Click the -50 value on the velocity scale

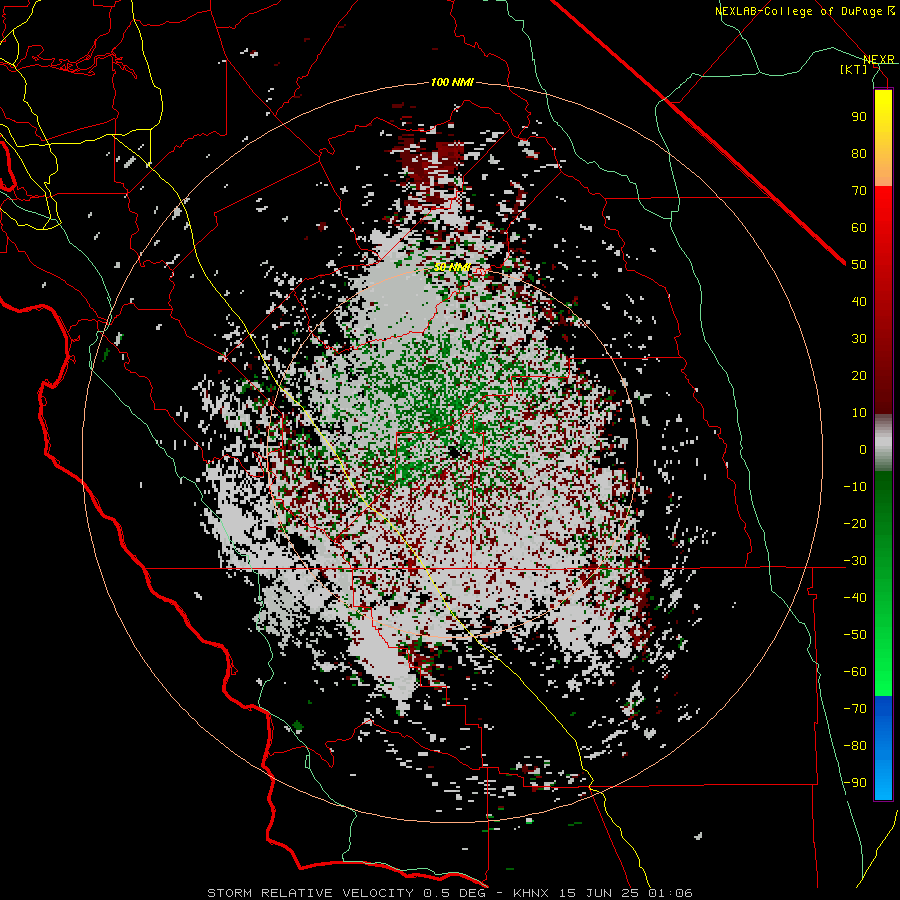pyautogui.click(x=855, y=635)
